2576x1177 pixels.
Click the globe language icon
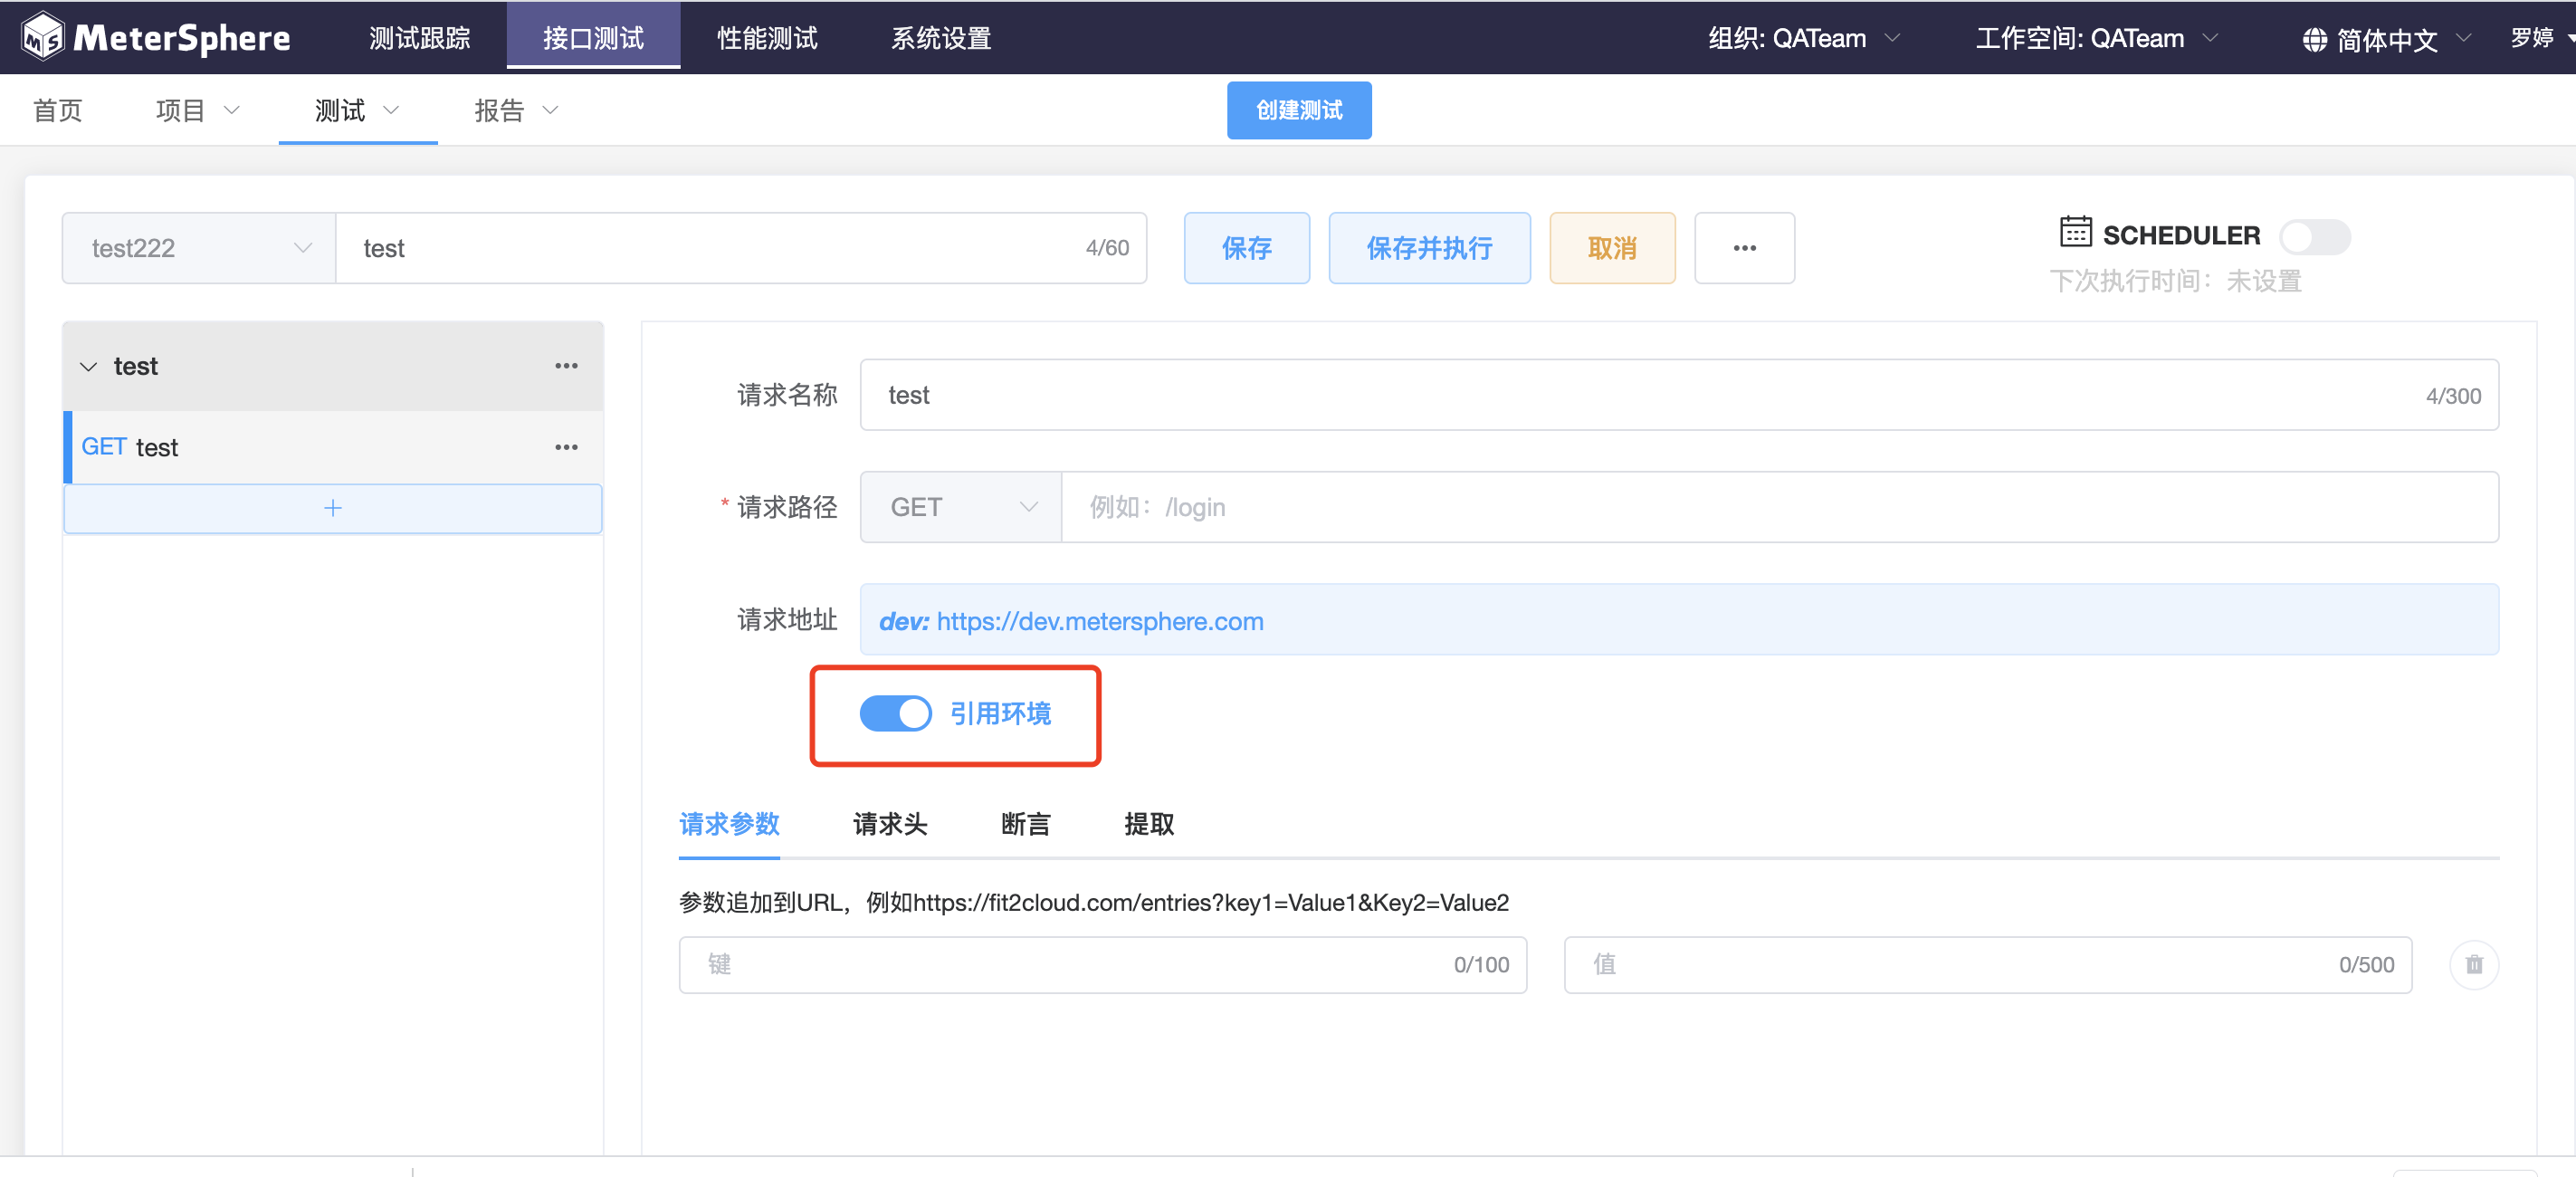[x=2314, y=39]
